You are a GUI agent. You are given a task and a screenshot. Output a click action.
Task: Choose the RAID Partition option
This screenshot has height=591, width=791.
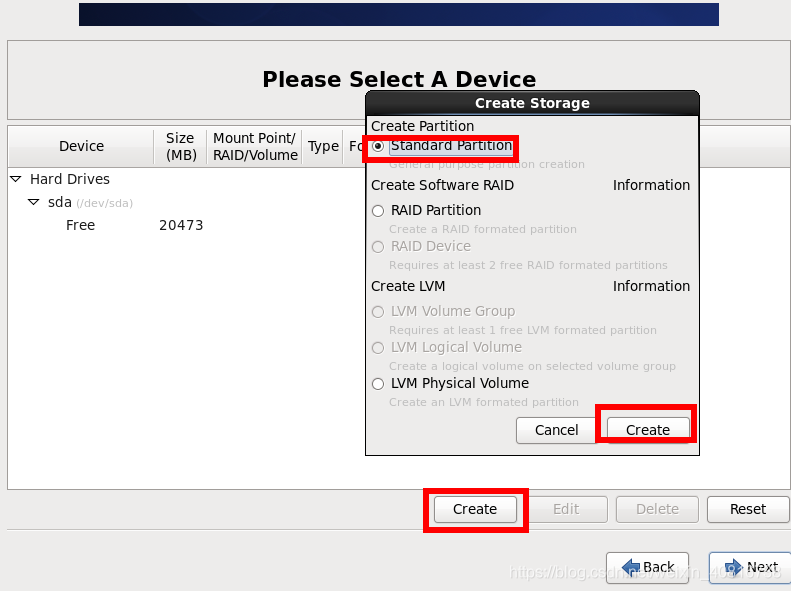click(378, 211)
